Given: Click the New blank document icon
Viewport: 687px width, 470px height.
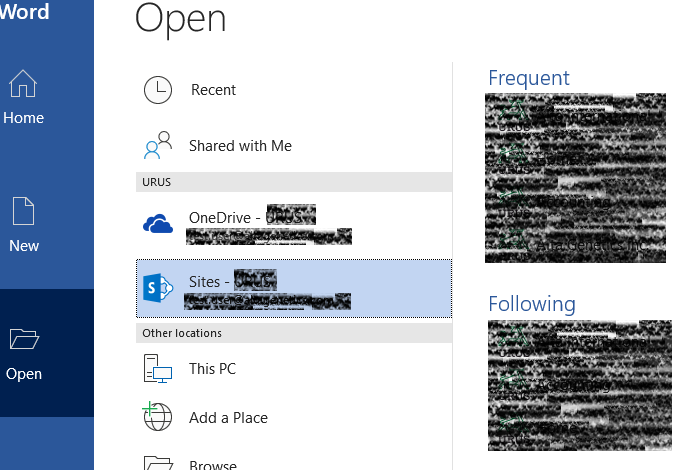Looking at the screenshot, I should click(x=23, y=211).
